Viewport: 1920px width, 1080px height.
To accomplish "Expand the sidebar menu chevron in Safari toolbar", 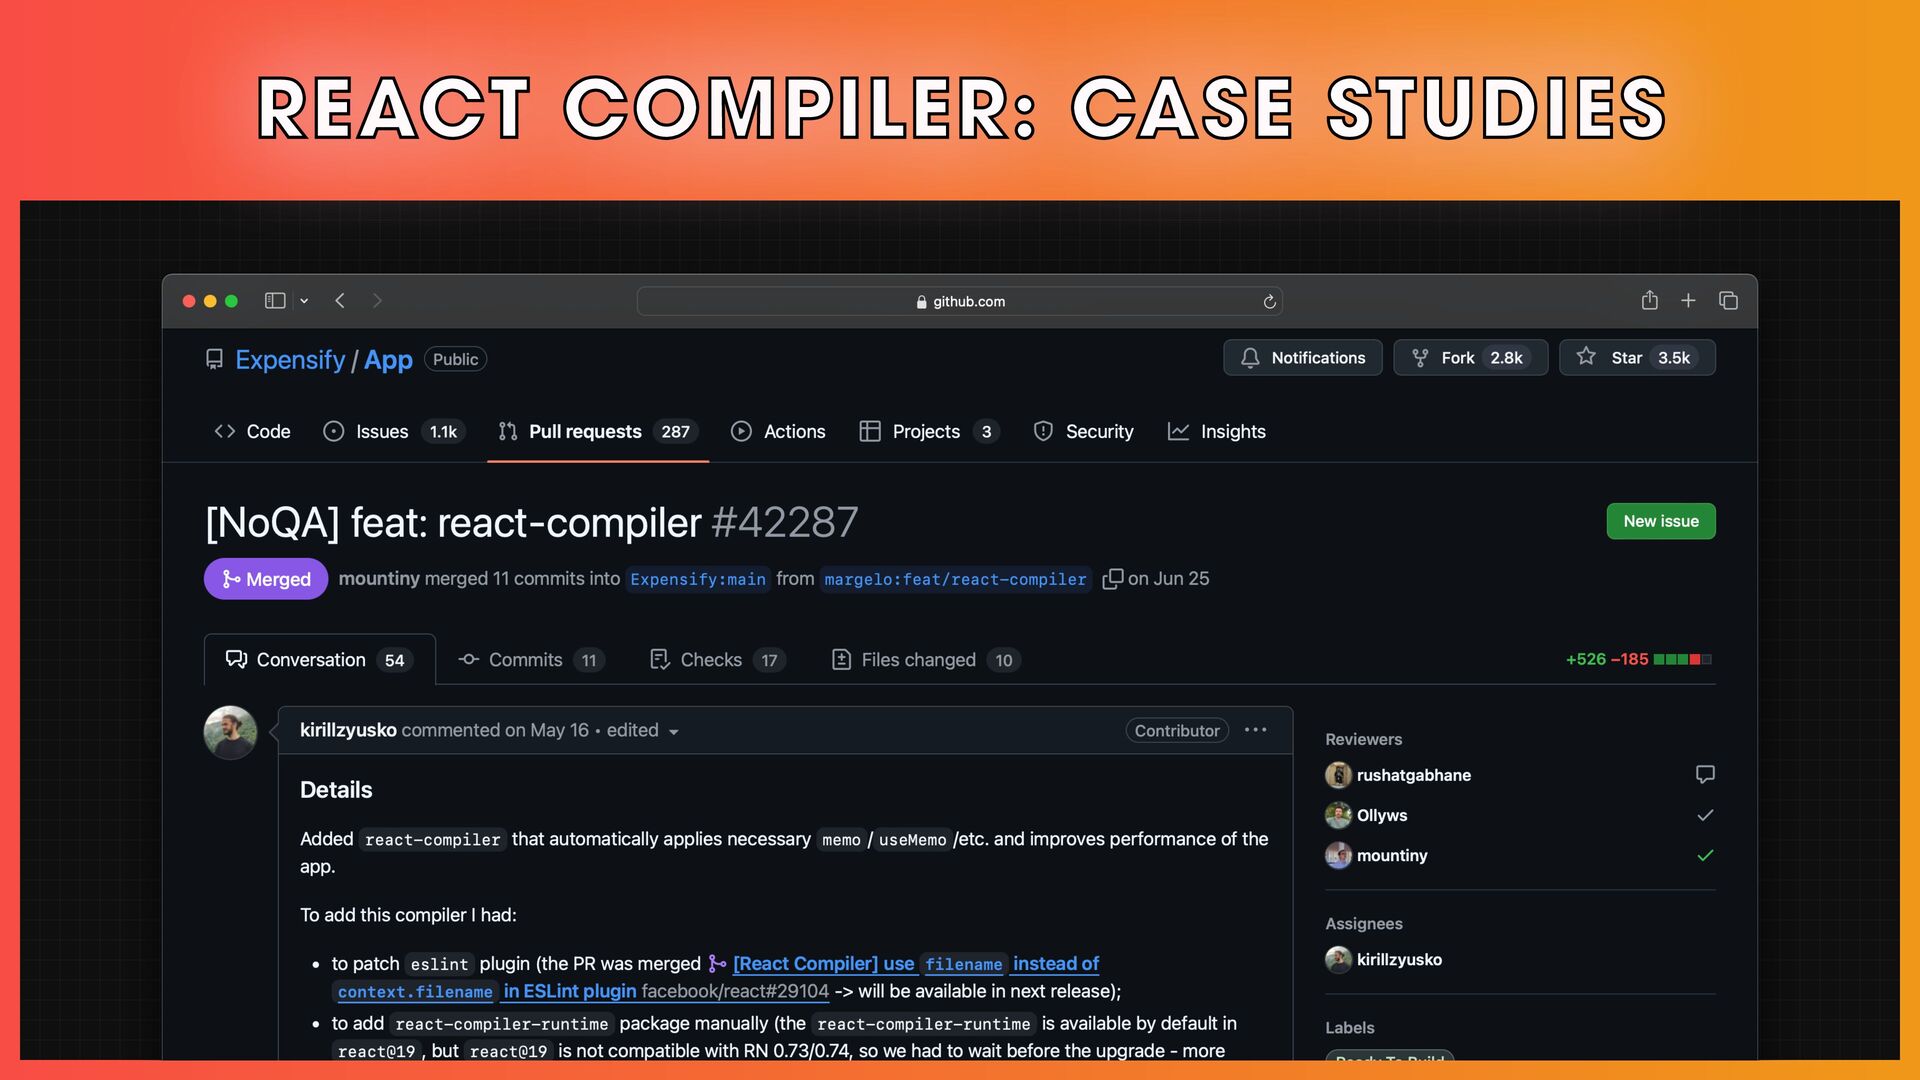I will pos(304,301).
